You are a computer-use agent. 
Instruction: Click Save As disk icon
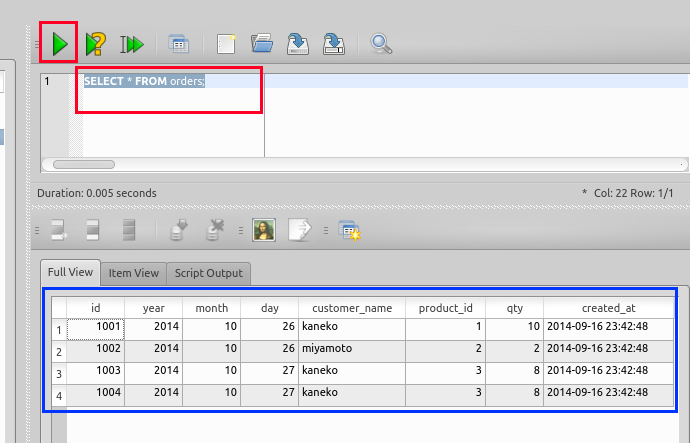pos(334,44)
